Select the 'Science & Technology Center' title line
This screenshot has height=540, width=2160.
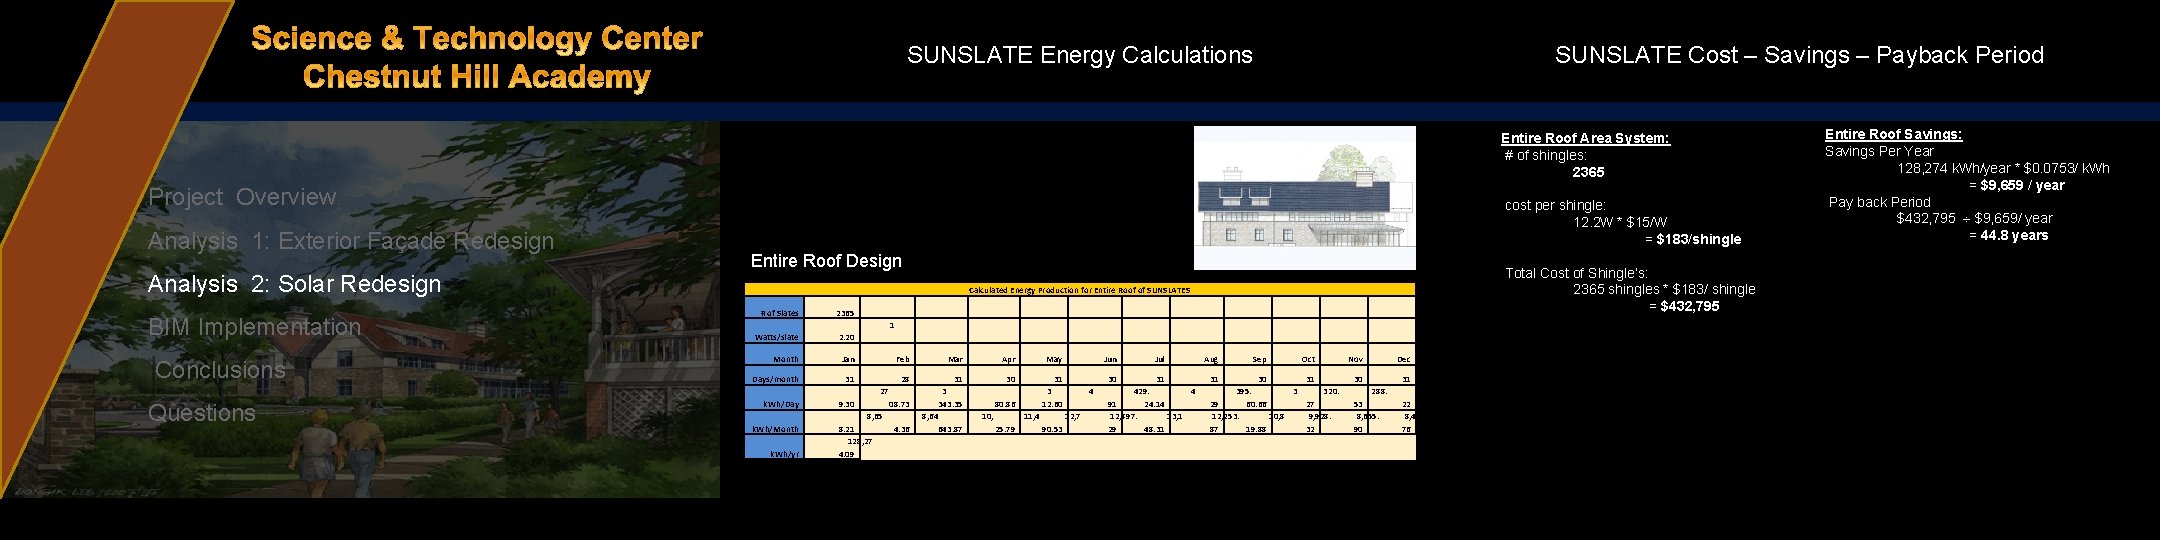click(x=477, y=38)
